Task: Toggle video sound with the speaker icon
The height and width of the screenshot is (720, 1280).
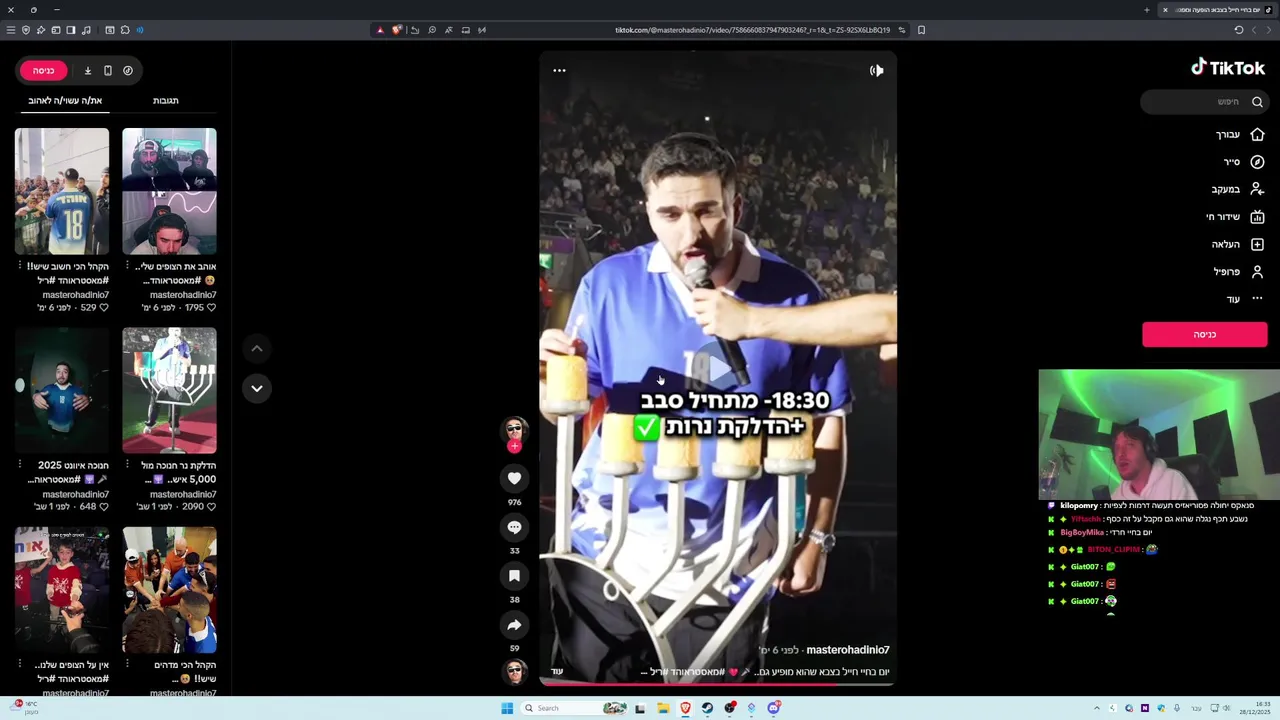Action: pos(876,70)
